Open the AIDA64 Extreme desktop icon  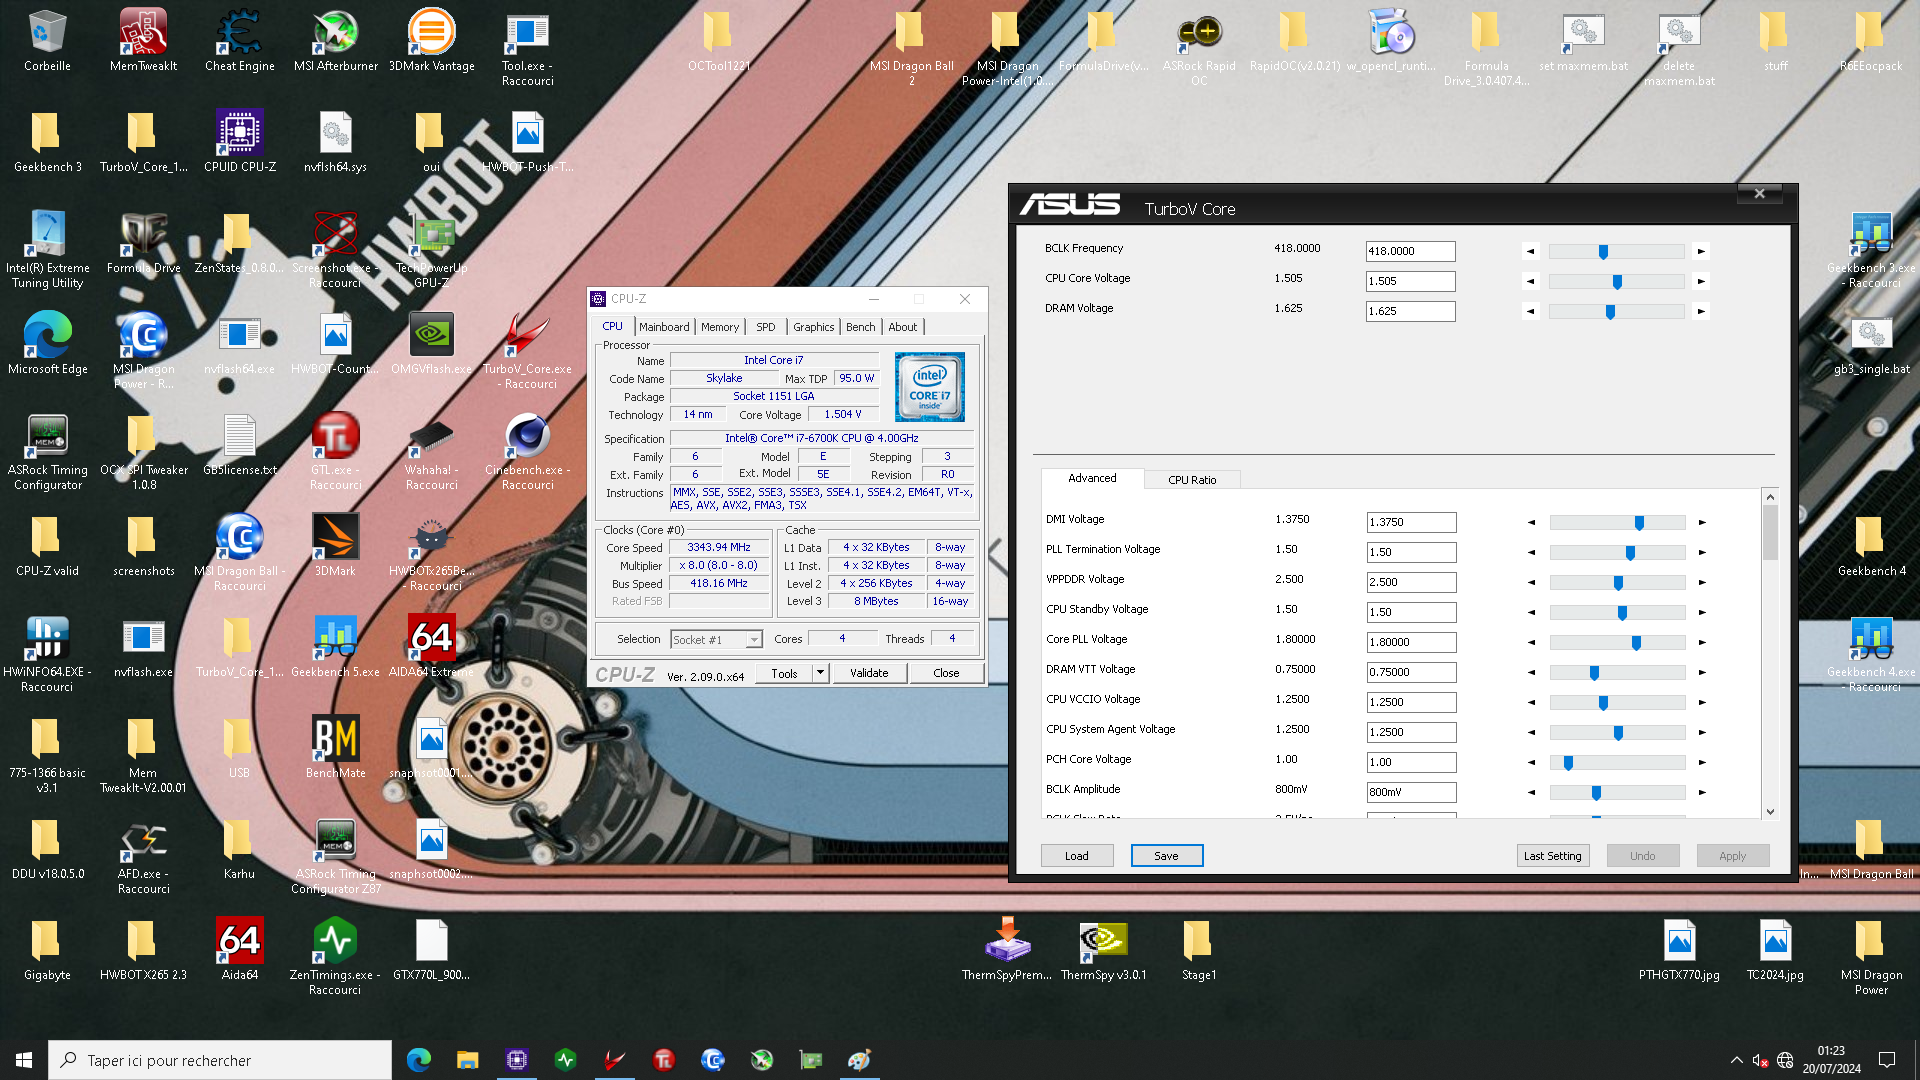point(431,646)
